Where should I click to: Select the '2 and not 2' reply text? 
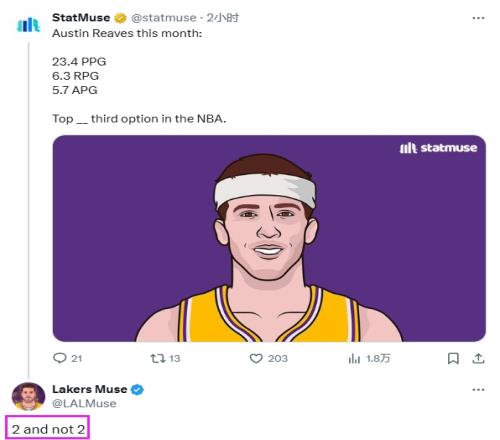[x=48, y=429]
